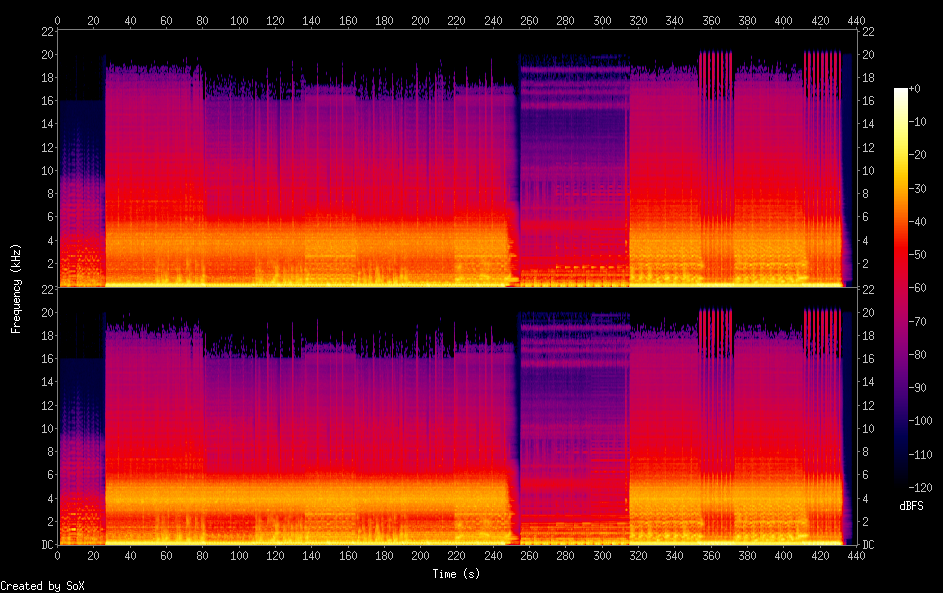The image size is (943, 593).
Task: Click inside the upper channel spectrogram plot
Action: pos(457,159)
